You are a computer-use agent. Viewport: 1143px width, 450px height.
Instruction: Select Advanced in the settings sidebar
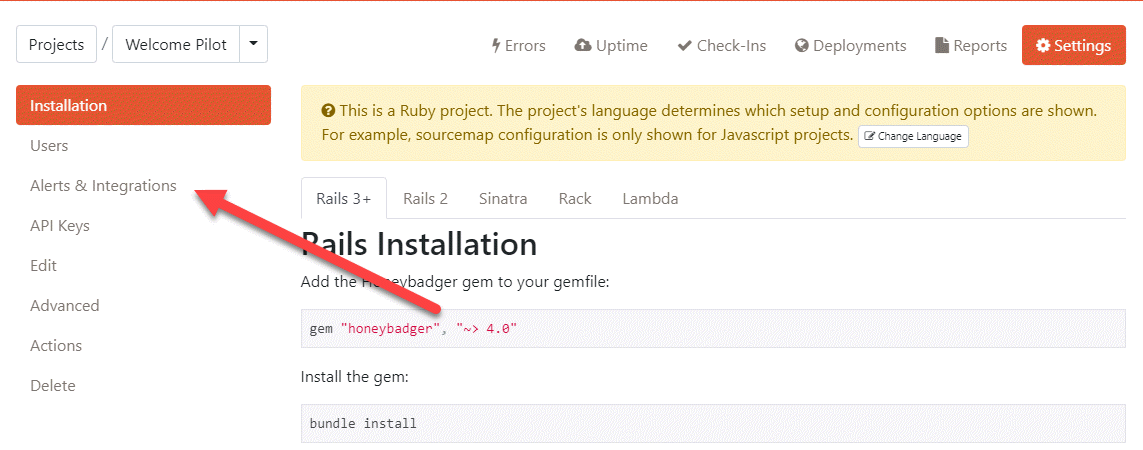point(65,306)
